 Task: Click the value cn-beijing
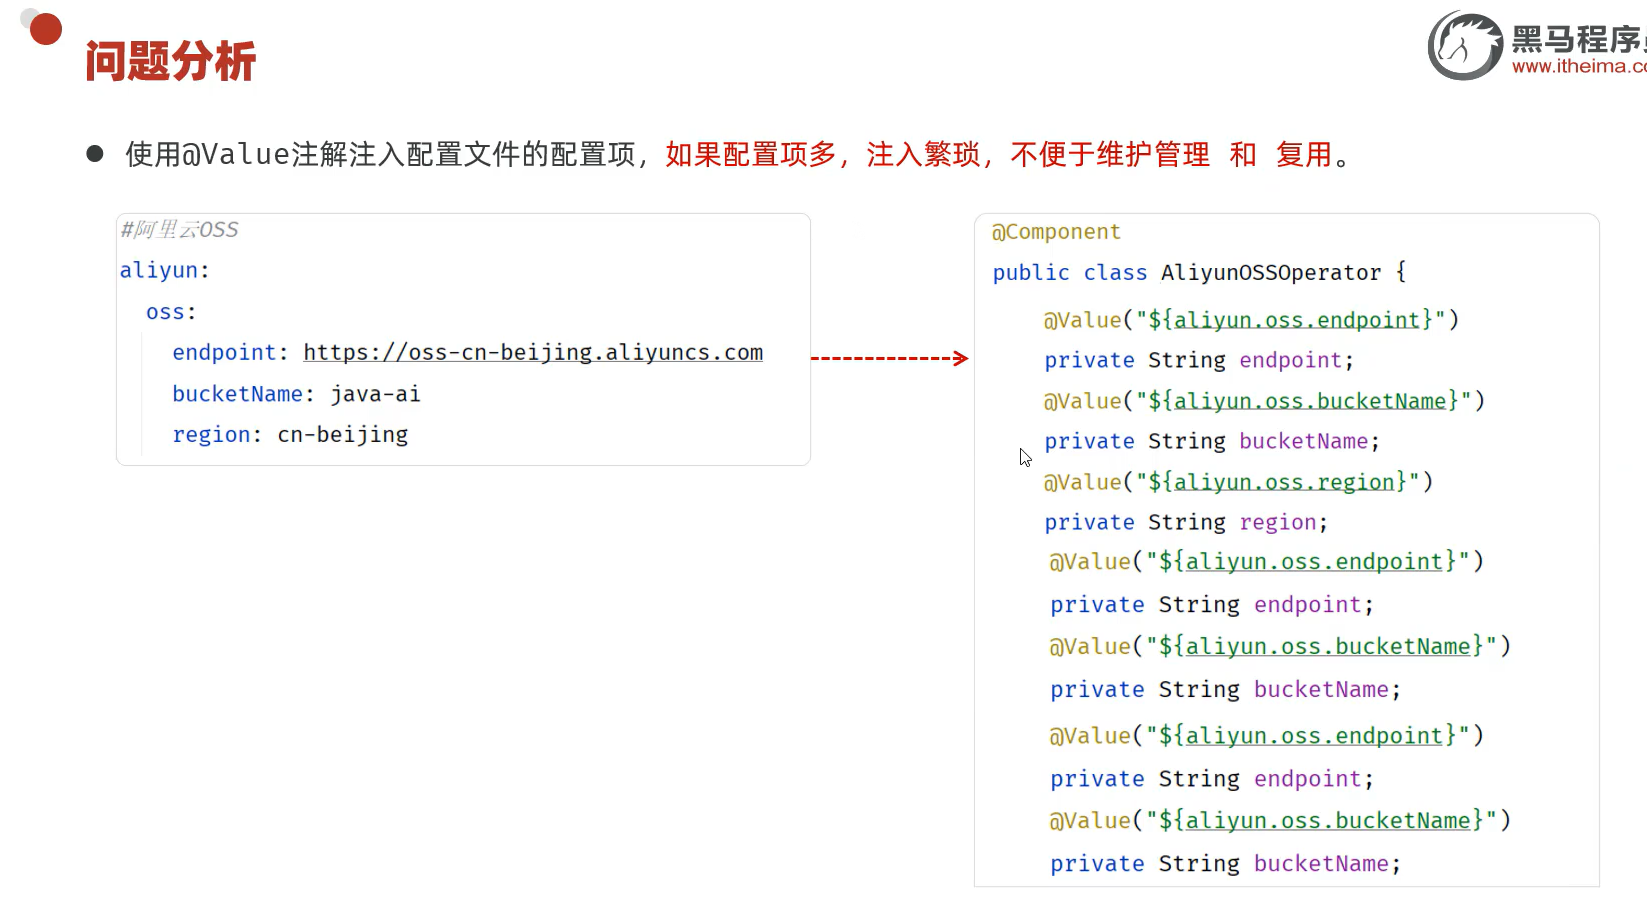coord(343,435)
